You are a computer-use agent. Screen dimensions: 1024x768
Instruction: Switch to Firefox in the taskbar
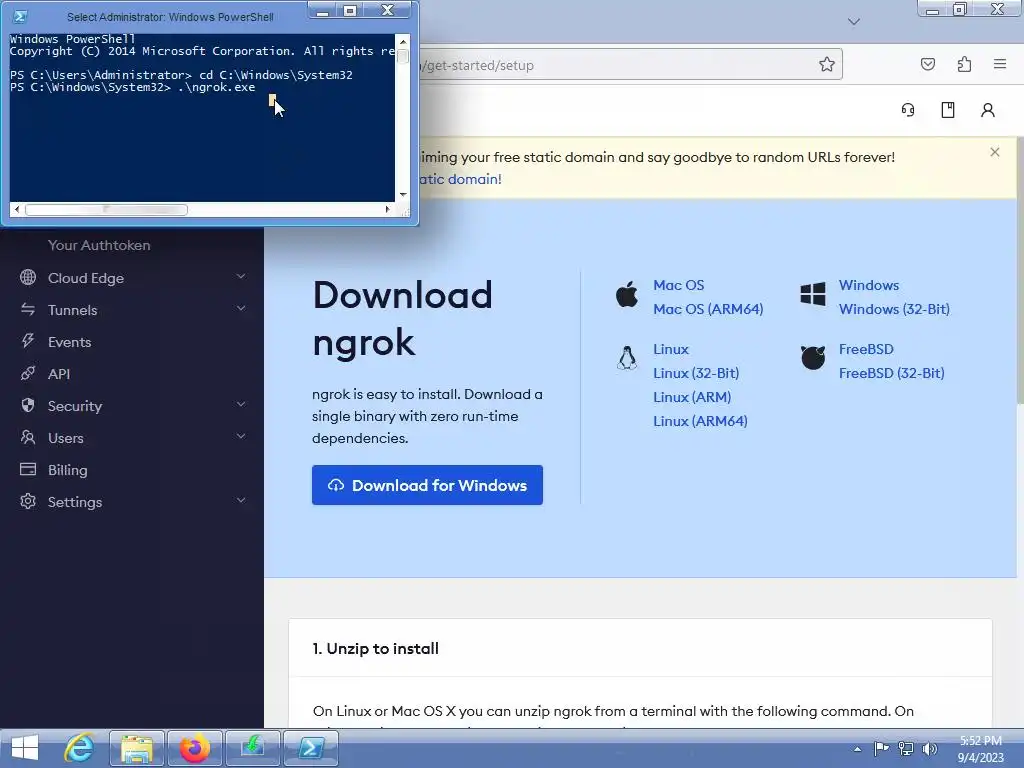(x=195, y=748)
